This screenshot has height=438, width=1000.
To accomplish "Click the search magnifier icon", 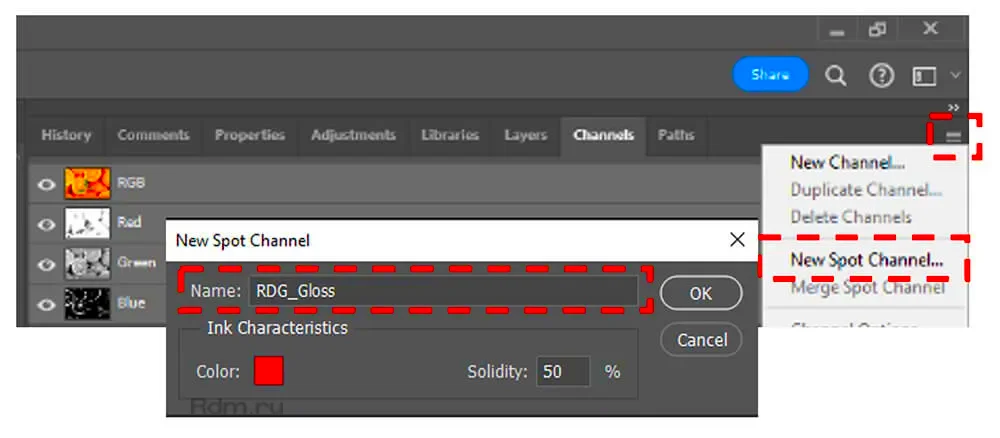I will coord(836,76).
